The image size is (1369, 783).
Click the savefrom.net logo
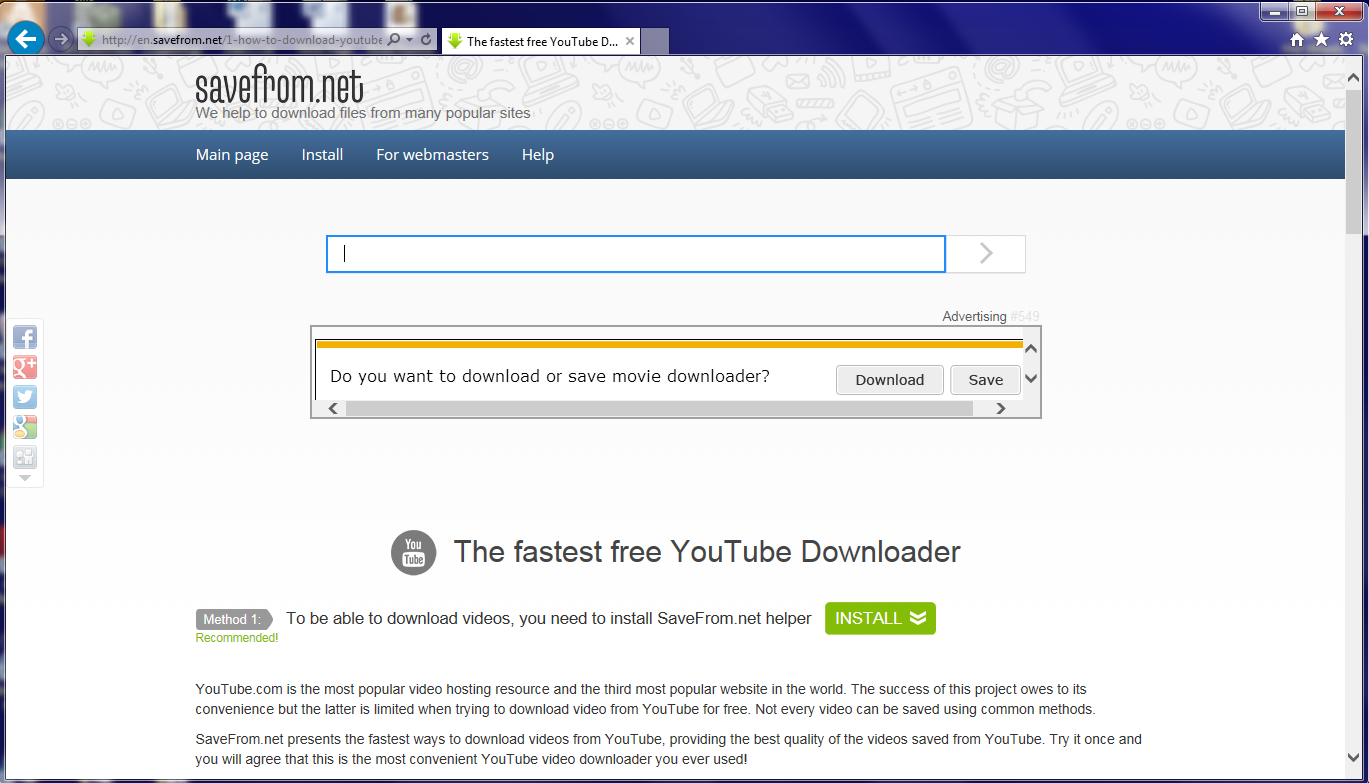click(x=279, y=86)
